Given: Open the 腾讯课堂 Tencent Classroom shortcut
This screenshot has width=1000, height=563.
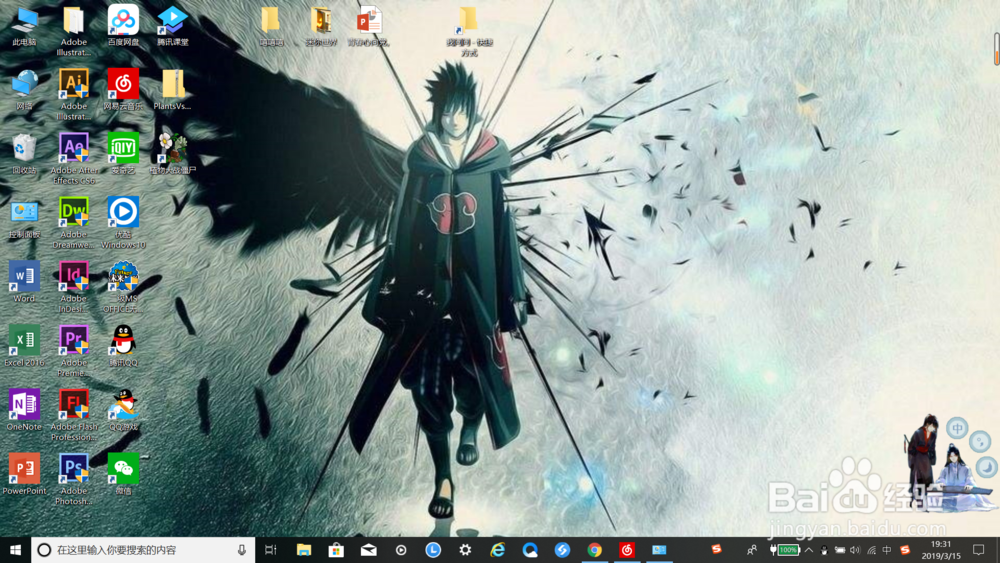Looking at the screenshot, I should pos(173,27).
